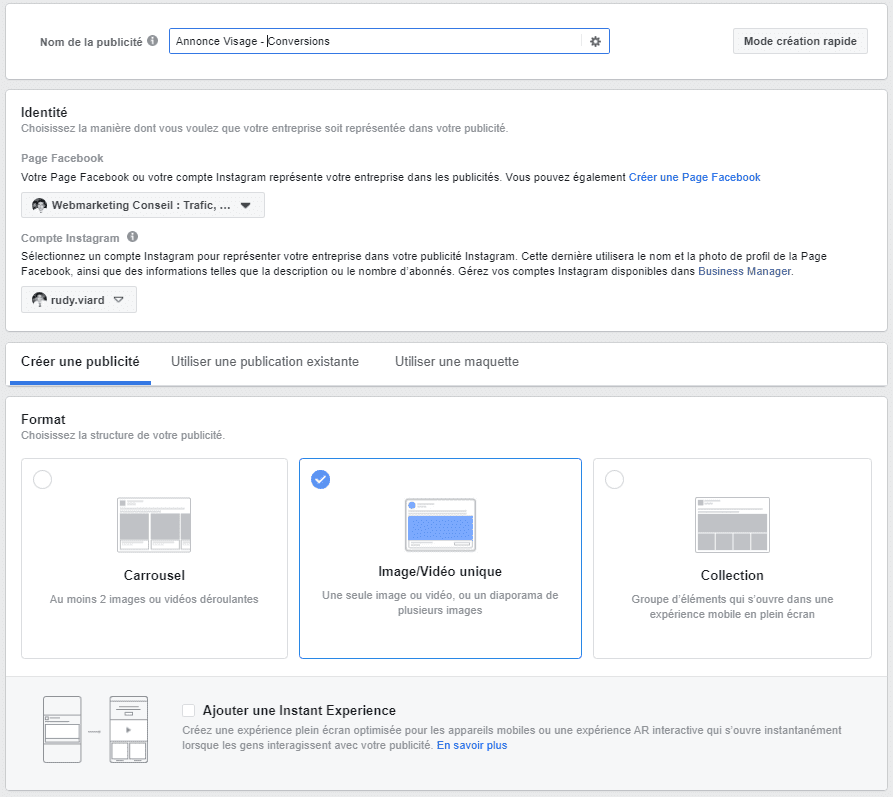This screenshot has height=797, width=893.
Task: Click into the ad name text field
Action: [375, 41]
